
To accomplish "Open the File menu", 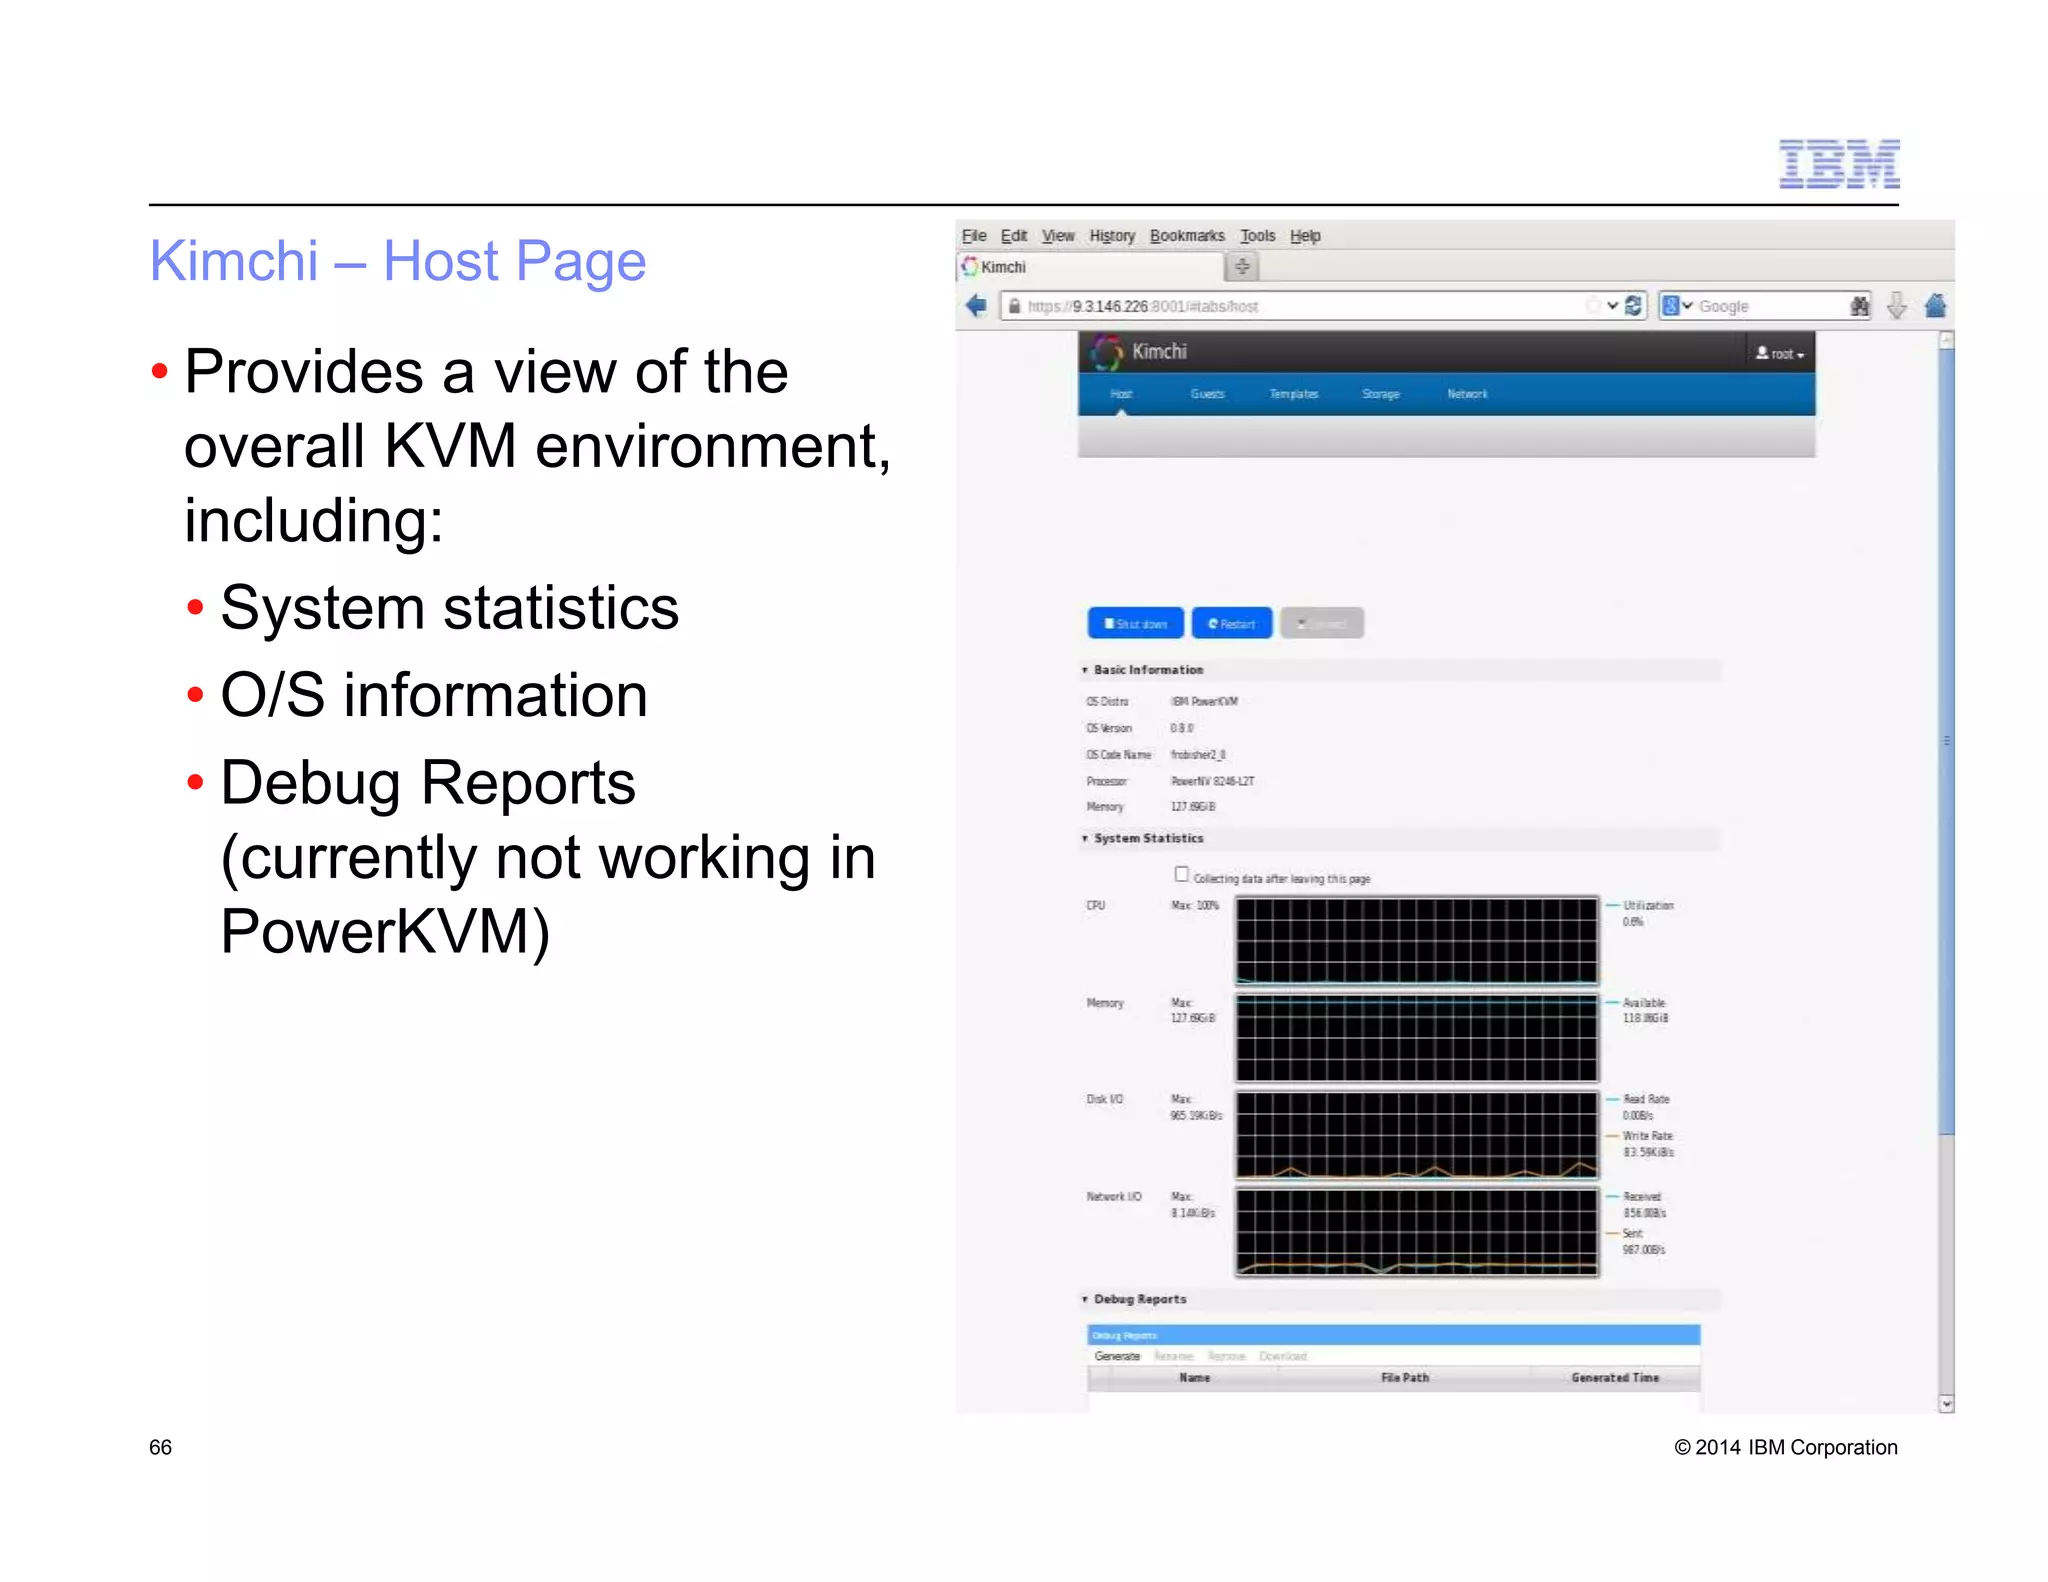I will (974, 236).
